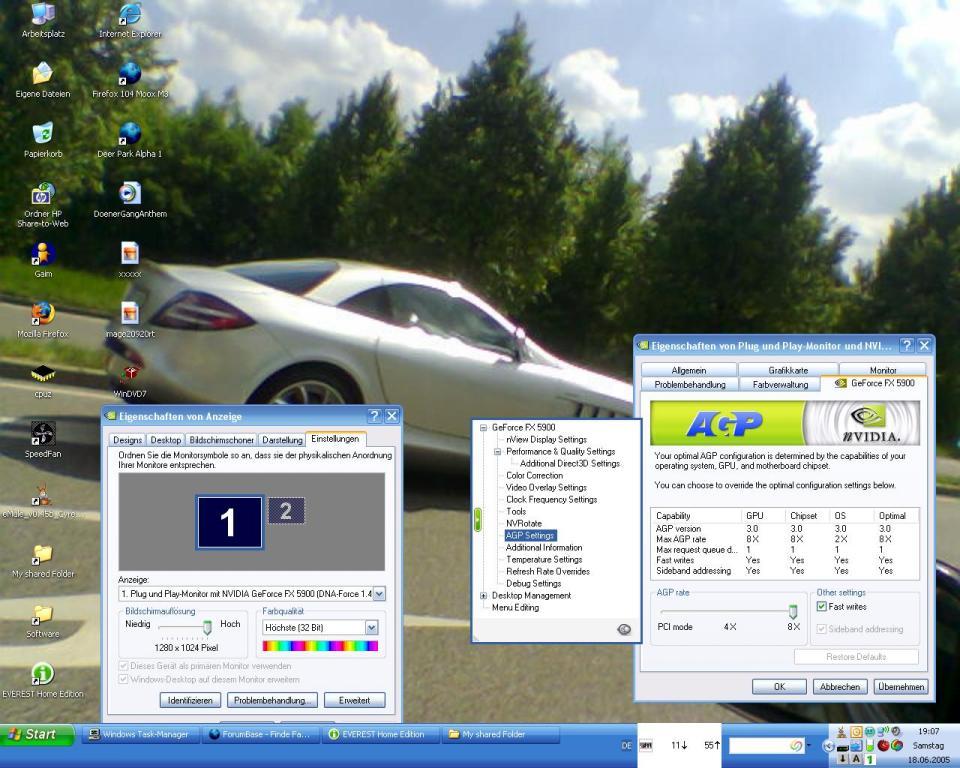Expand the Desktop Management tree node

click(x=483, y=595)
